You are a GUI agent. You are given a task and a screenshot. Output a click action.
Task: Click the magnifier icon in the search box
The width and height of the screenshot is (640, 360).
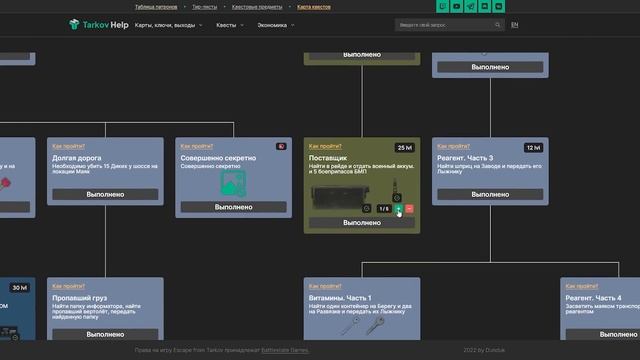tap(497, 25)
